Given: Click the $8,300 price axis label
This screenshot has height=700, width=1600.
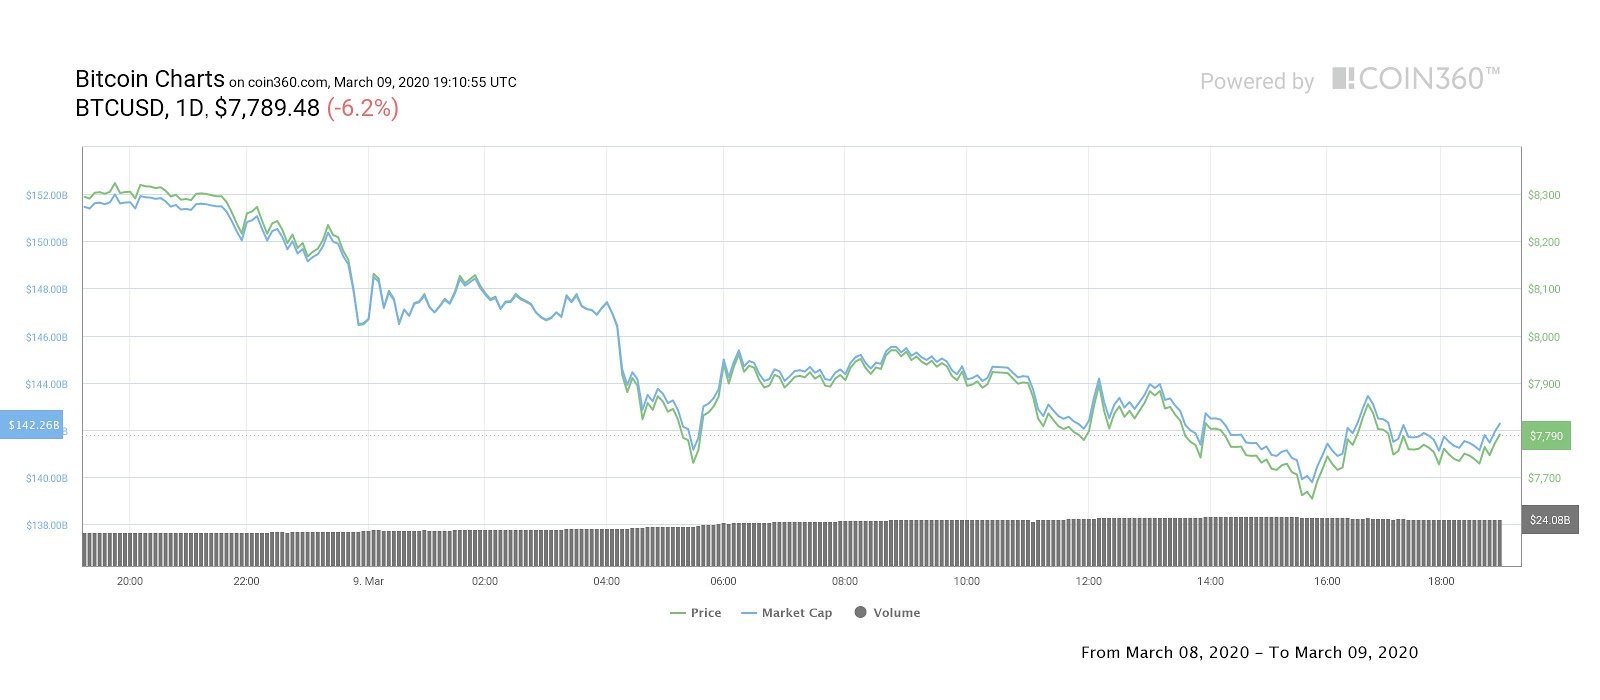Looking at the screenshot, I should 1544,196.
